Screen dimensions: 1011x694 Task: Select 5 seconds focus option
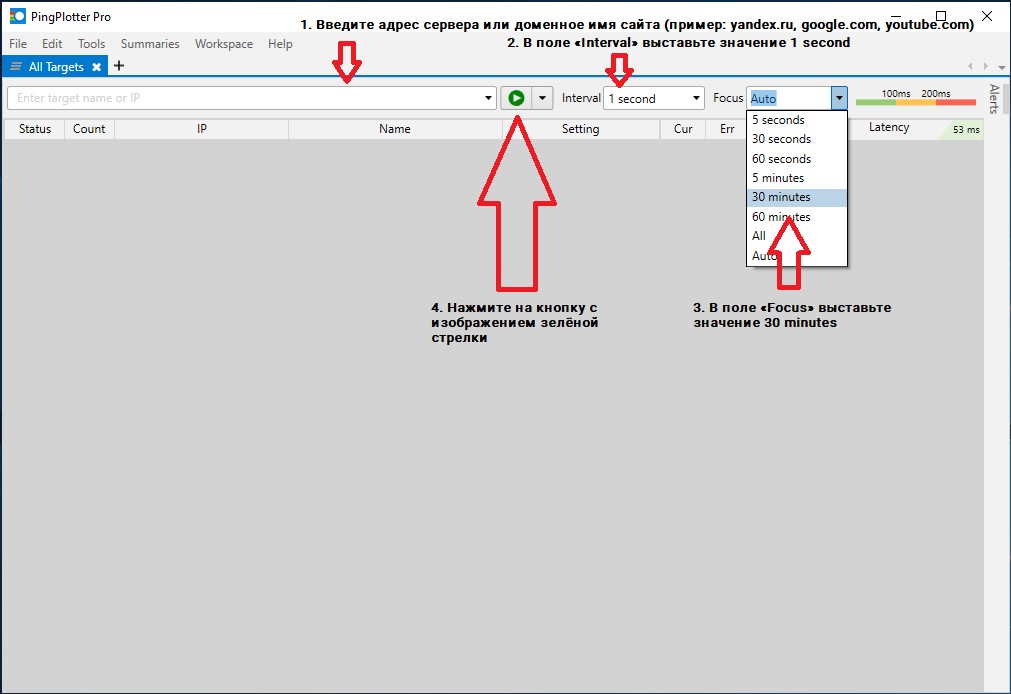797,120
